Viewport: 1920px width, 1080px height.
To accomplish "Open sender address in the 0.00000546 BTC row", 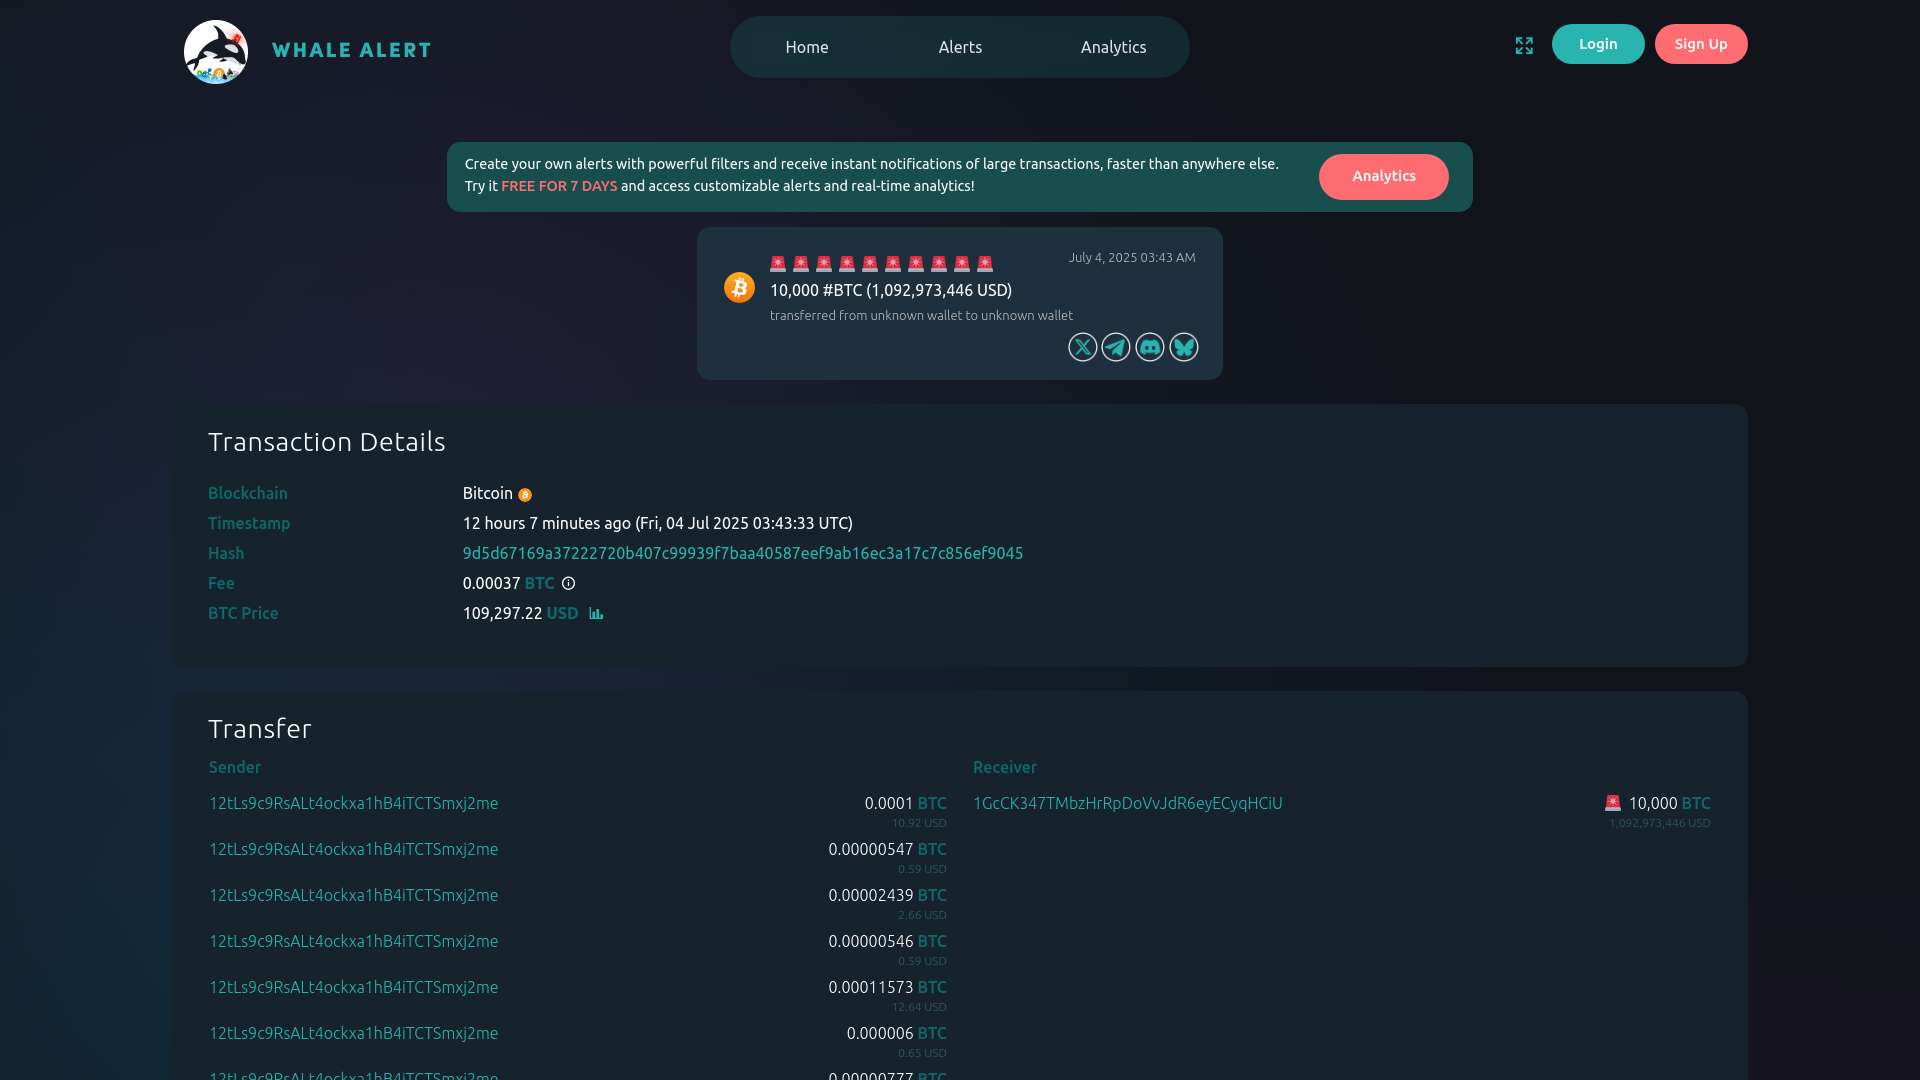I will 353,941.
